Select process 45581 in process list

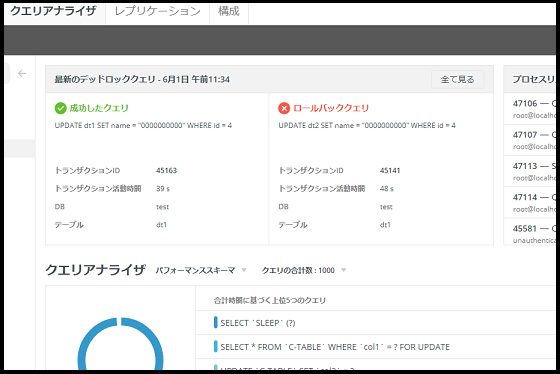(x=530, y=232)
